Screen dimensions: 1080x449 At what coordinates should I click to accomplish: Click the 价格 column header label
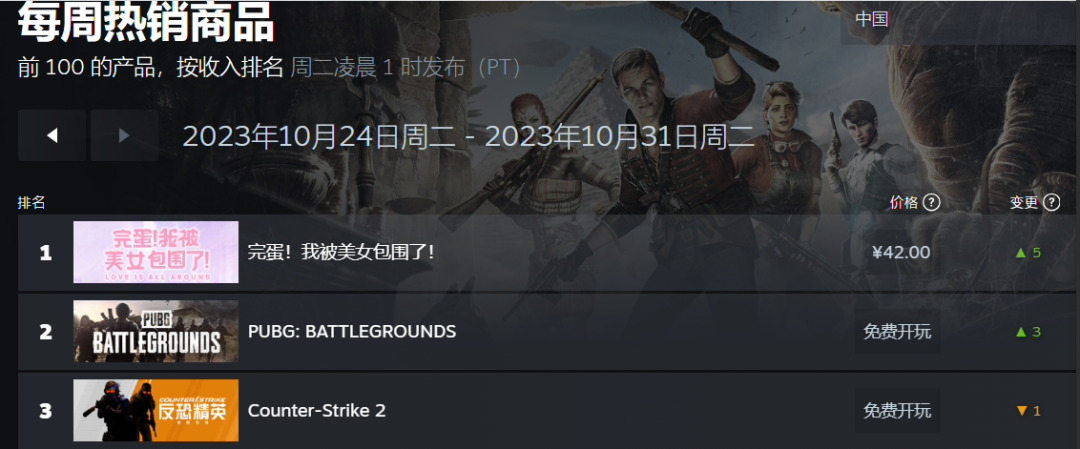(x=904, y=202)
